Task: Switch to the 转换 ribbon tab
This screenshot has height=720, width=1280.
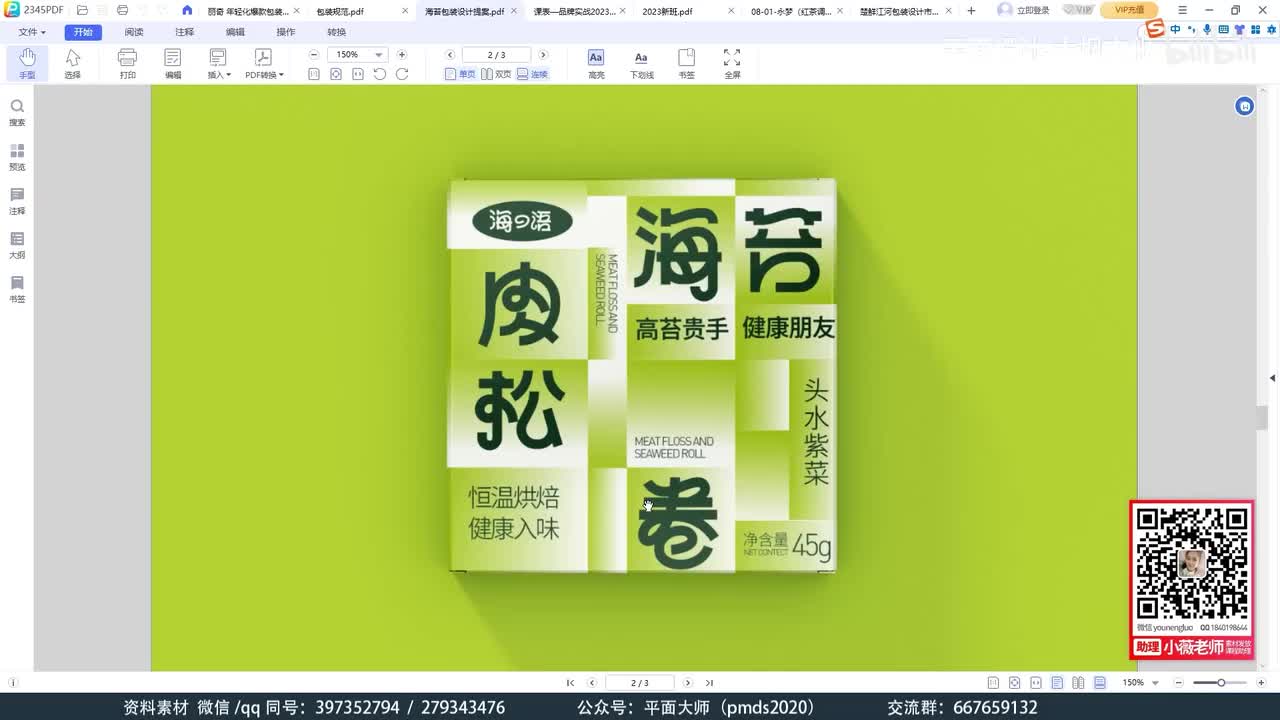Action: pyautogui.click(x=336, y=32)
